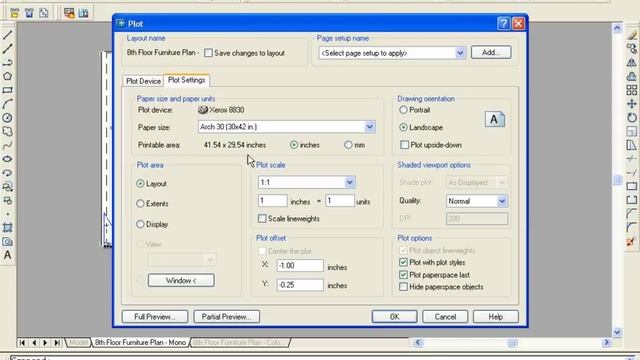Click the Y plot offset field

(x=300, y=285)
